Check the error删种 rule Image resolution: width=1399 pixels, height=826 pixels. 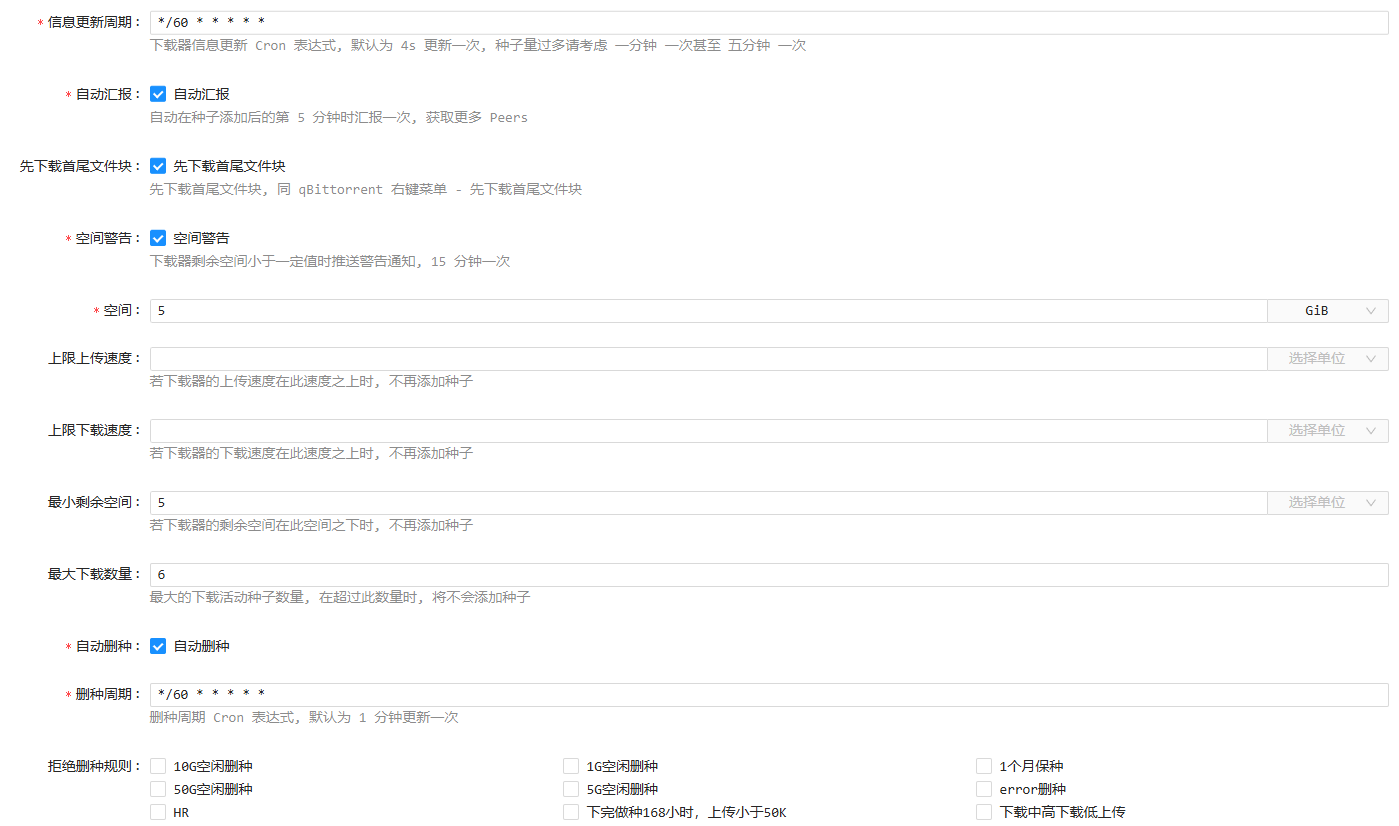[984, 789]
